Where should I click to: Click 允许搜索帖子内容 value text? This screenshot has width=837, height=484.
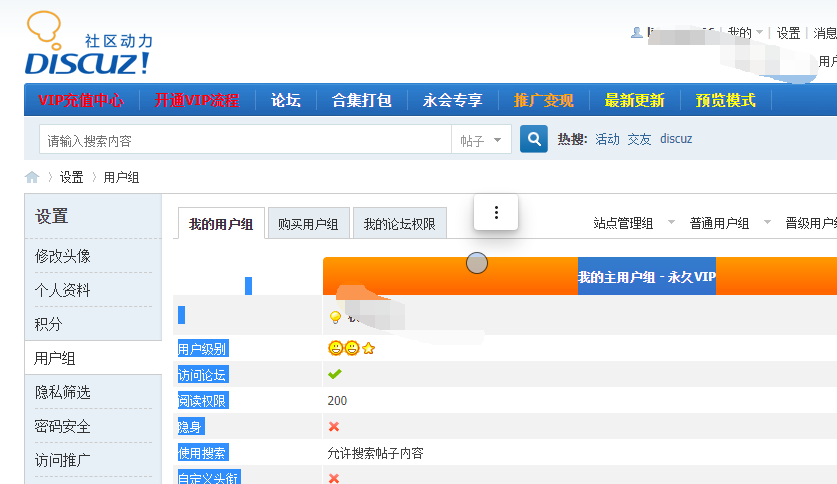click(375, 453)
